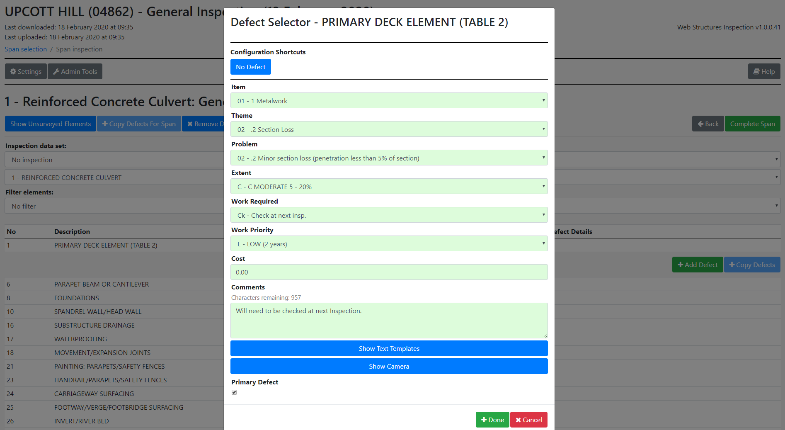Expand the Theme dropdown showing Section Loss
The height and width of the screenshot is (430, 785).
(389, 129)
